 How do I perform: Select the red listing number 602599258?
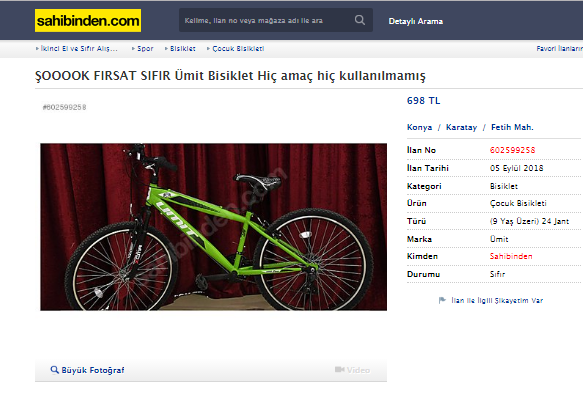(x=512, y=150)
